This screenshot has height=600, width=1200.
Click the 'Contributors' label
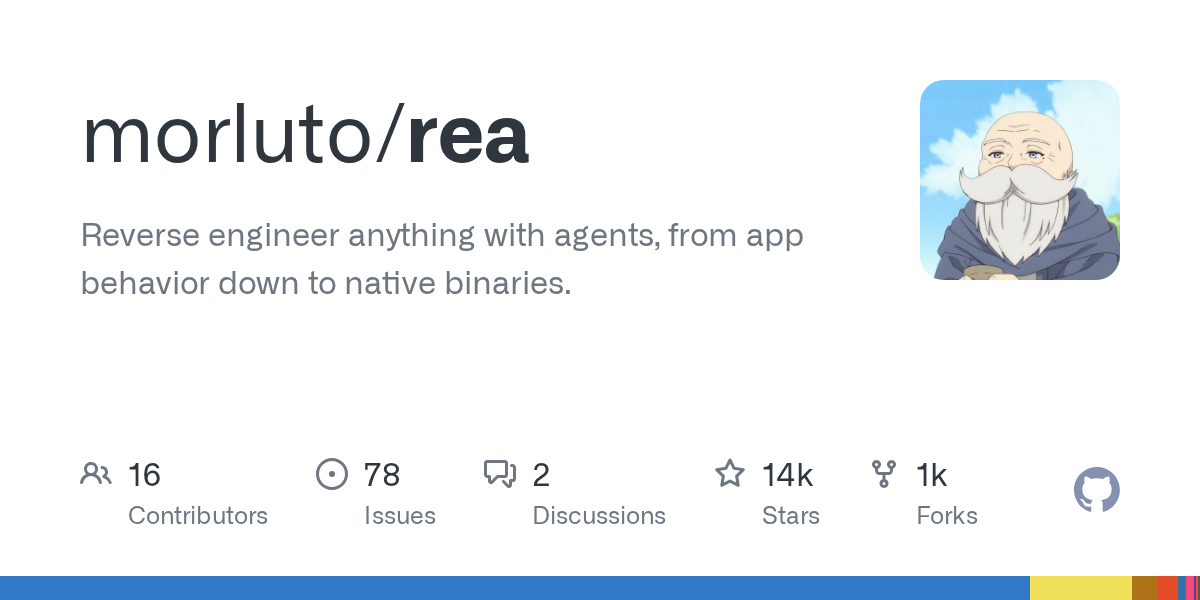(198, 516)
